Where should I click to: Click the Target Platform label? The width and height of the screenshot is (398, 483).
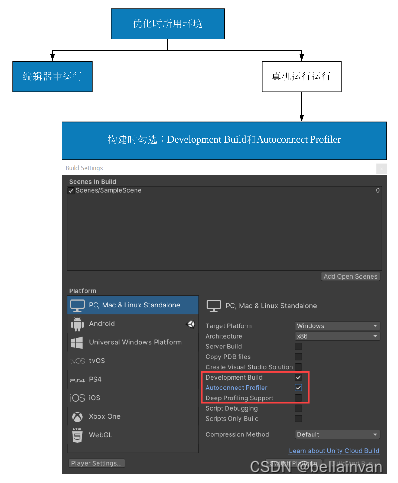click(x=229, y=326)
